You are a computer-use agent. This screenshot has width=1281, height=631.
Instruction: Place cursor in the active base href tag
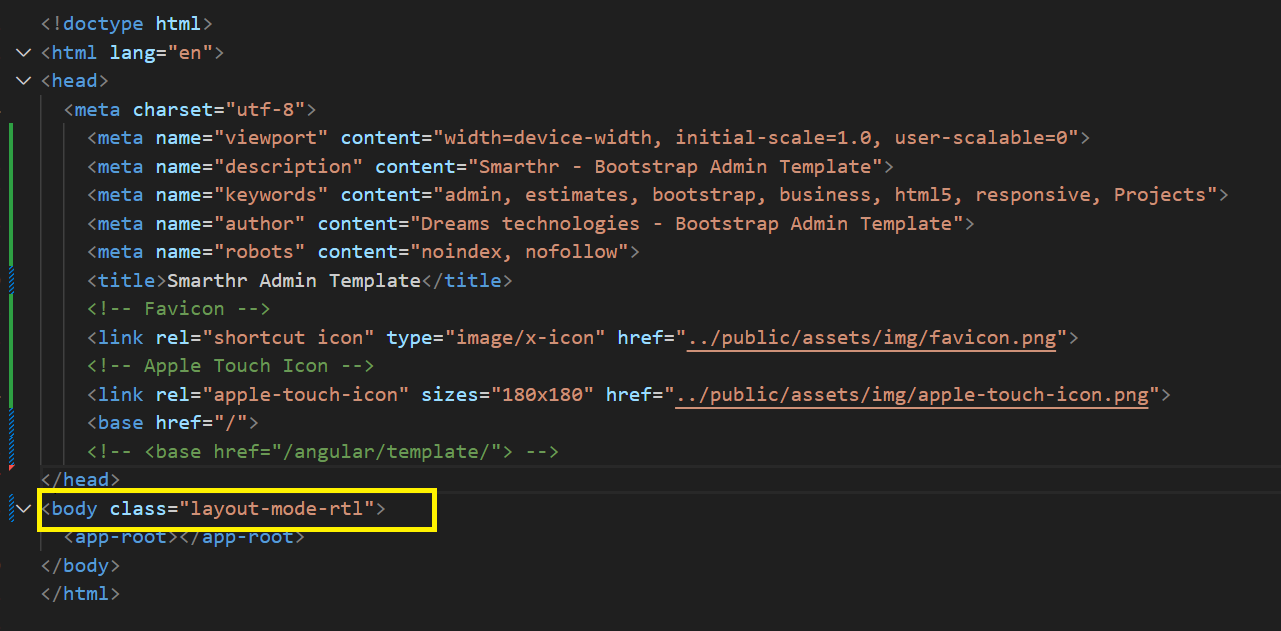172,423
